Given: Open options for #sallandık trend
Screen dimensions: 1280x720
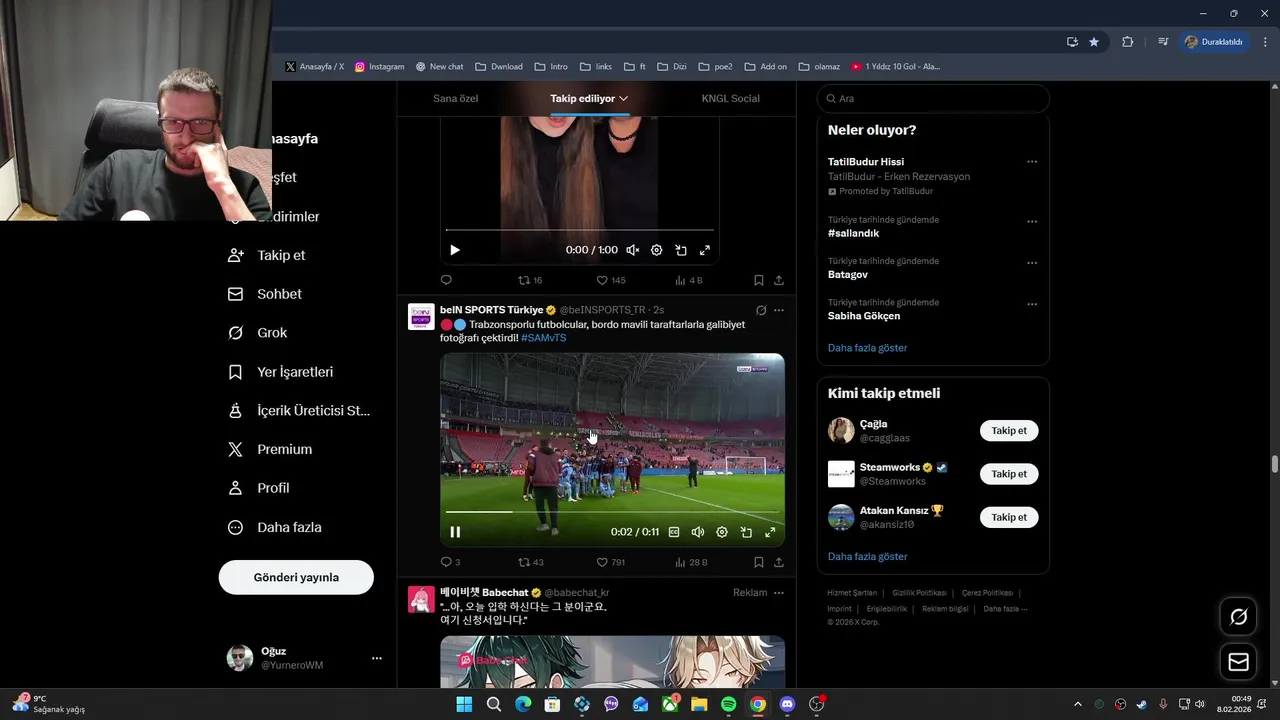Looking at the screenshot, I should point(1032,221).
